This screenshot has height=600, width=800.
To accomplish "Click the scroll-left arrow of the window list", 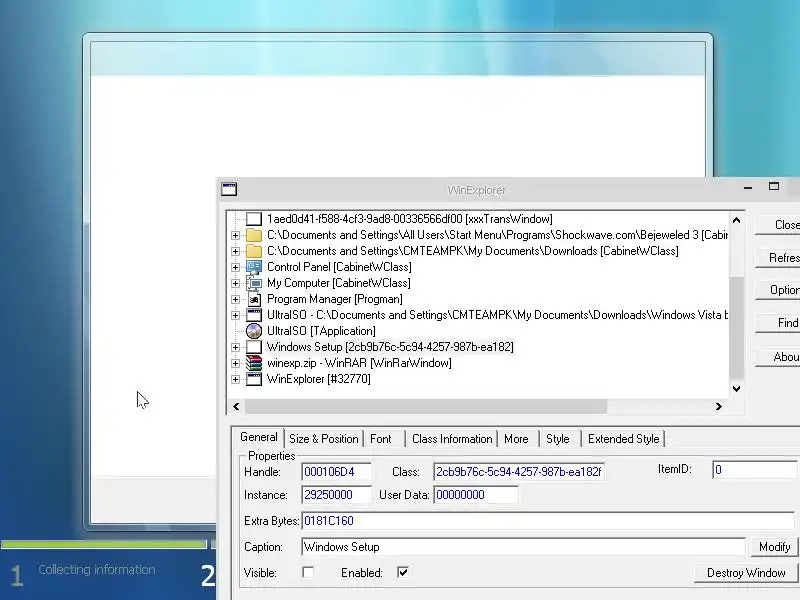I will (x=236, y=407).
